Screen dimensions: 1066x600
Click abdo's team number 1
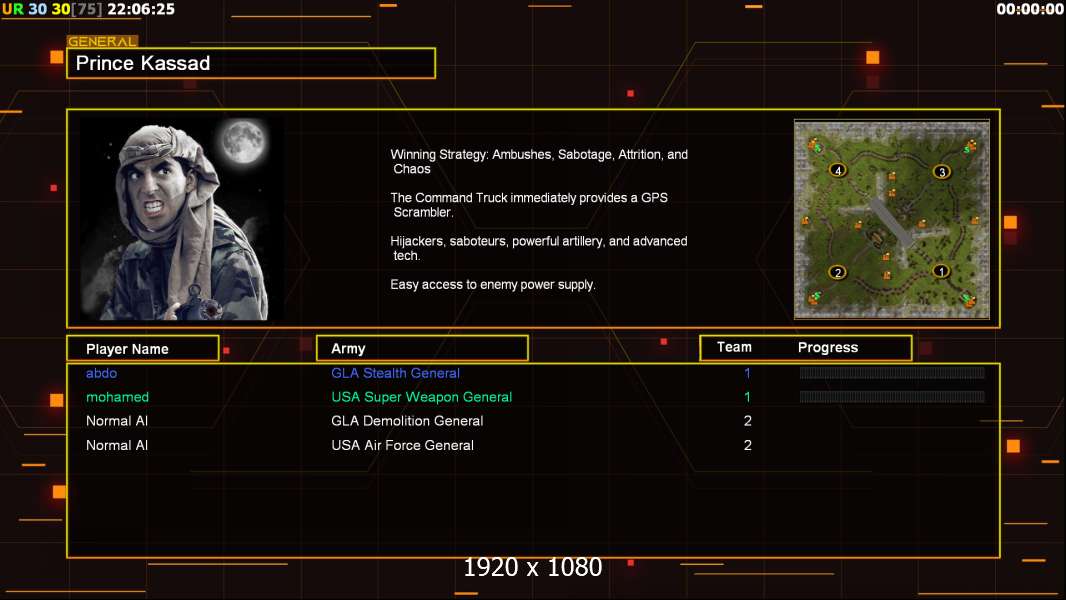tap(747, 373)
